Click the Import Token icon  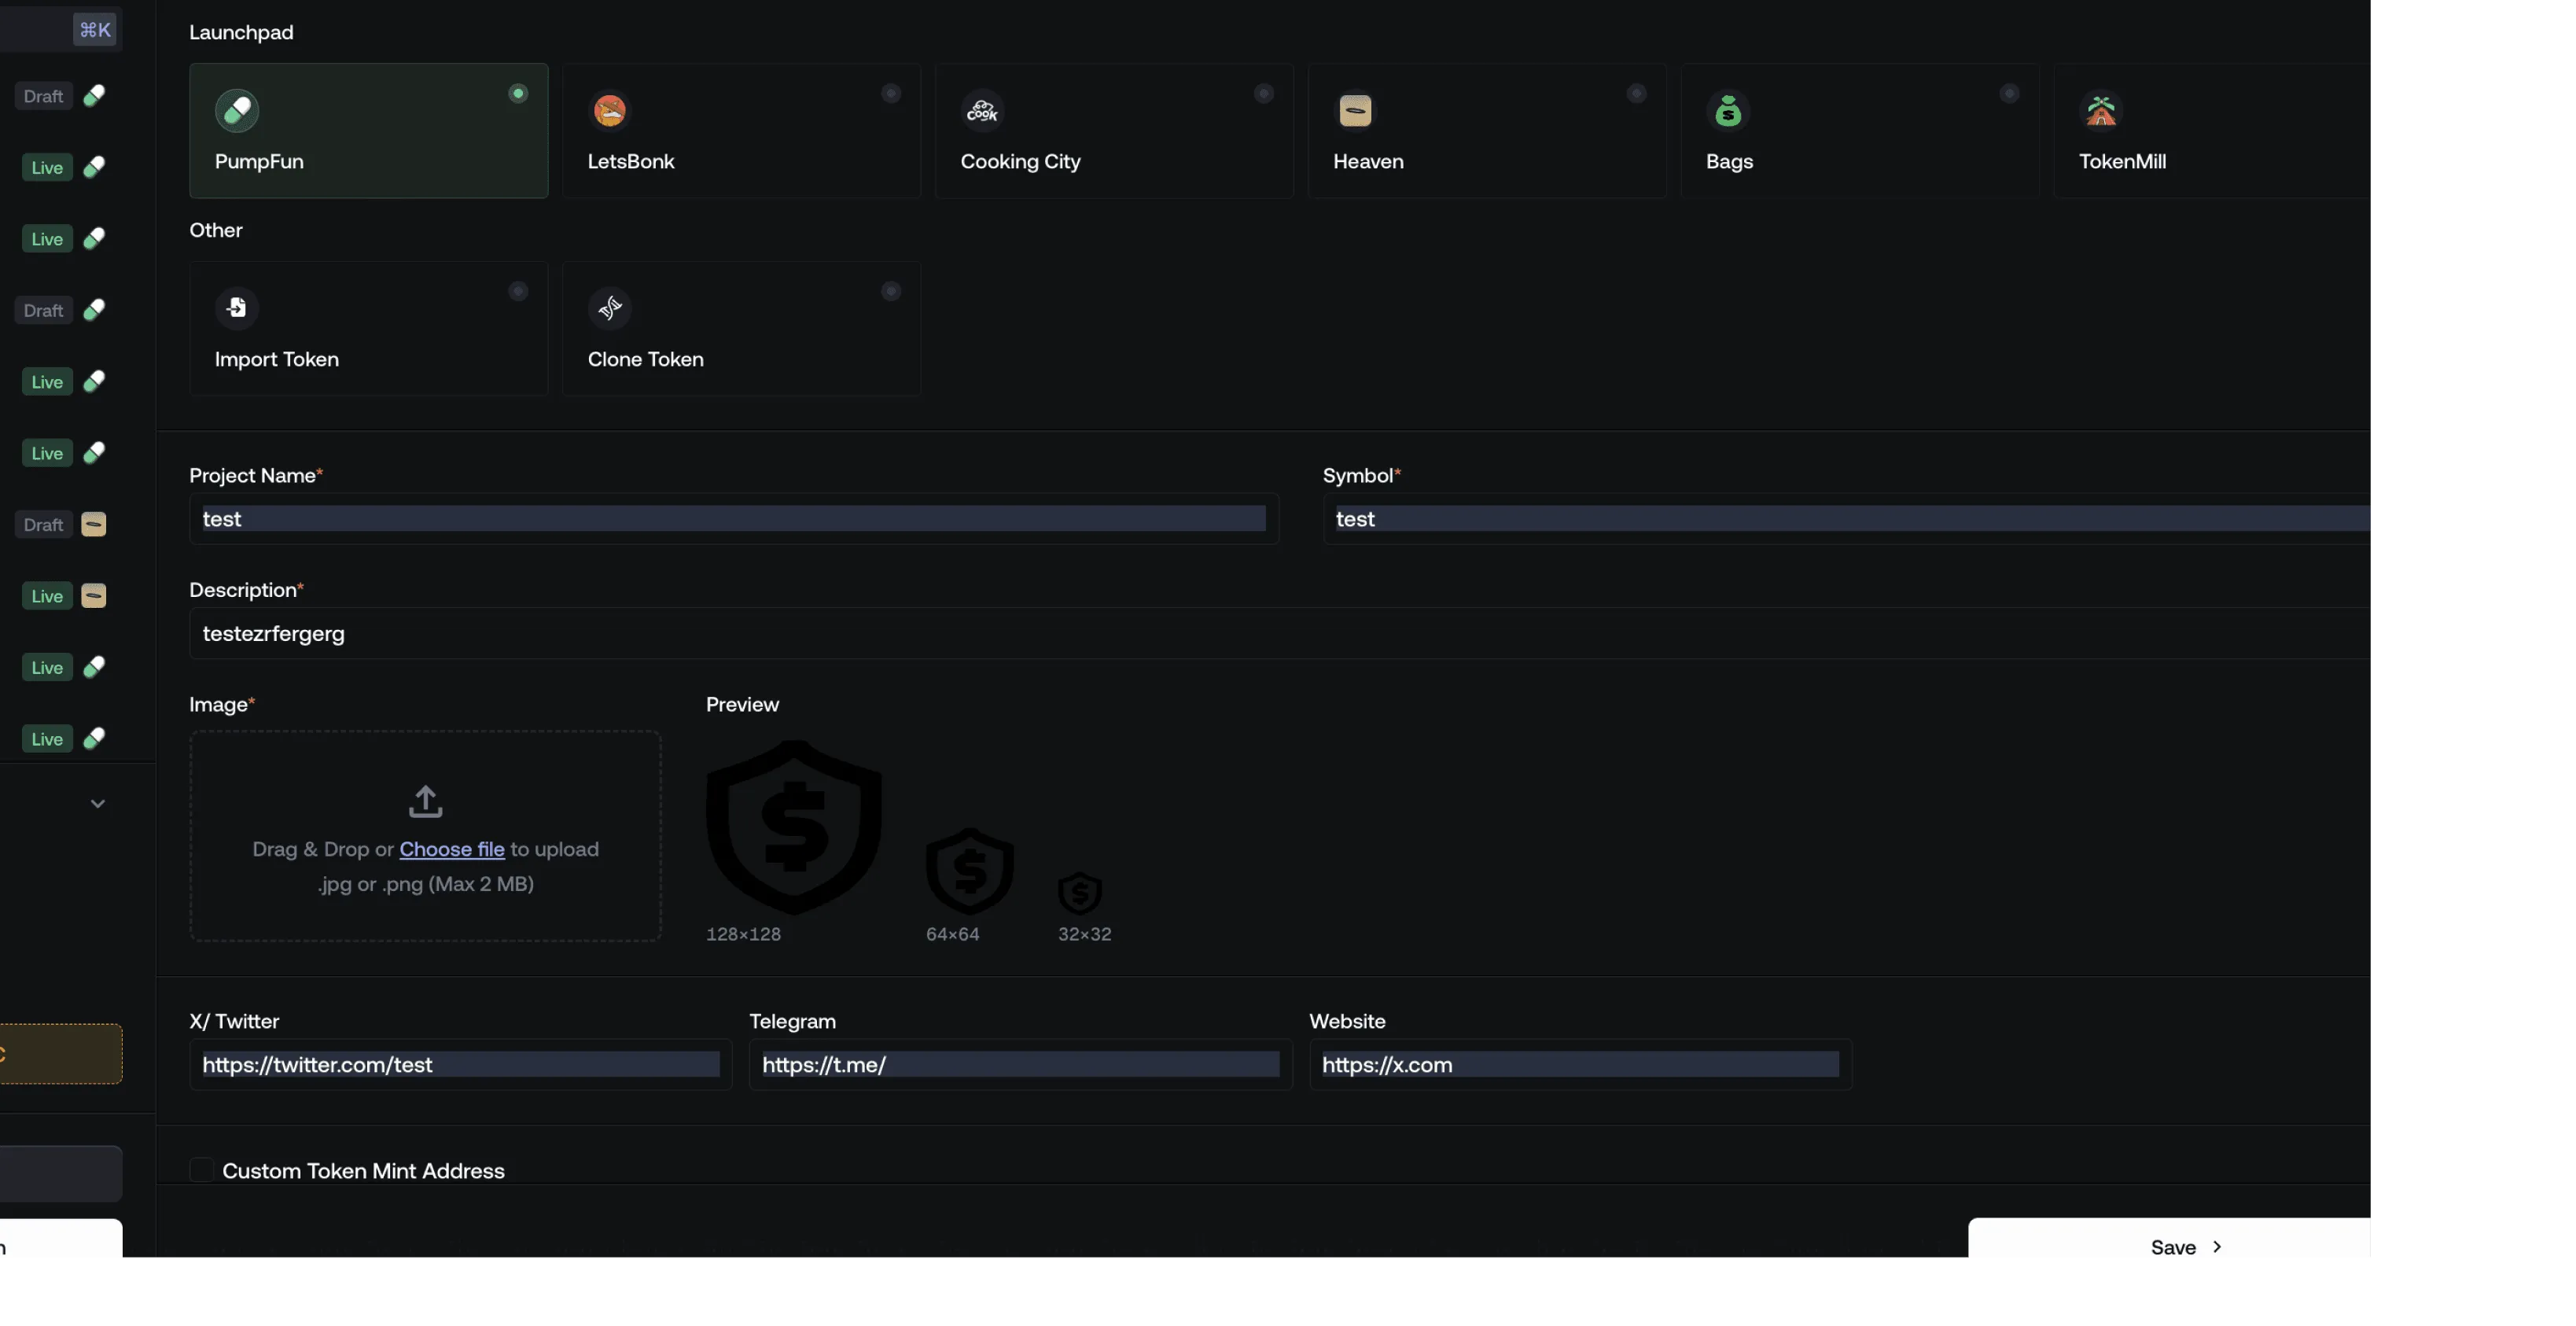[x=237, y=308]
